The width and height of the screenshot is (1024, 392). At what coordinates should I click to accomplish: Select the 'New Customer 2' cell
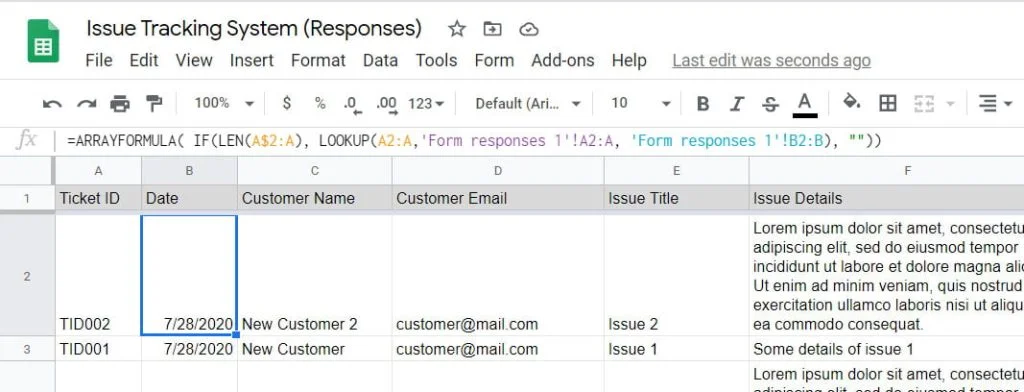315,276
